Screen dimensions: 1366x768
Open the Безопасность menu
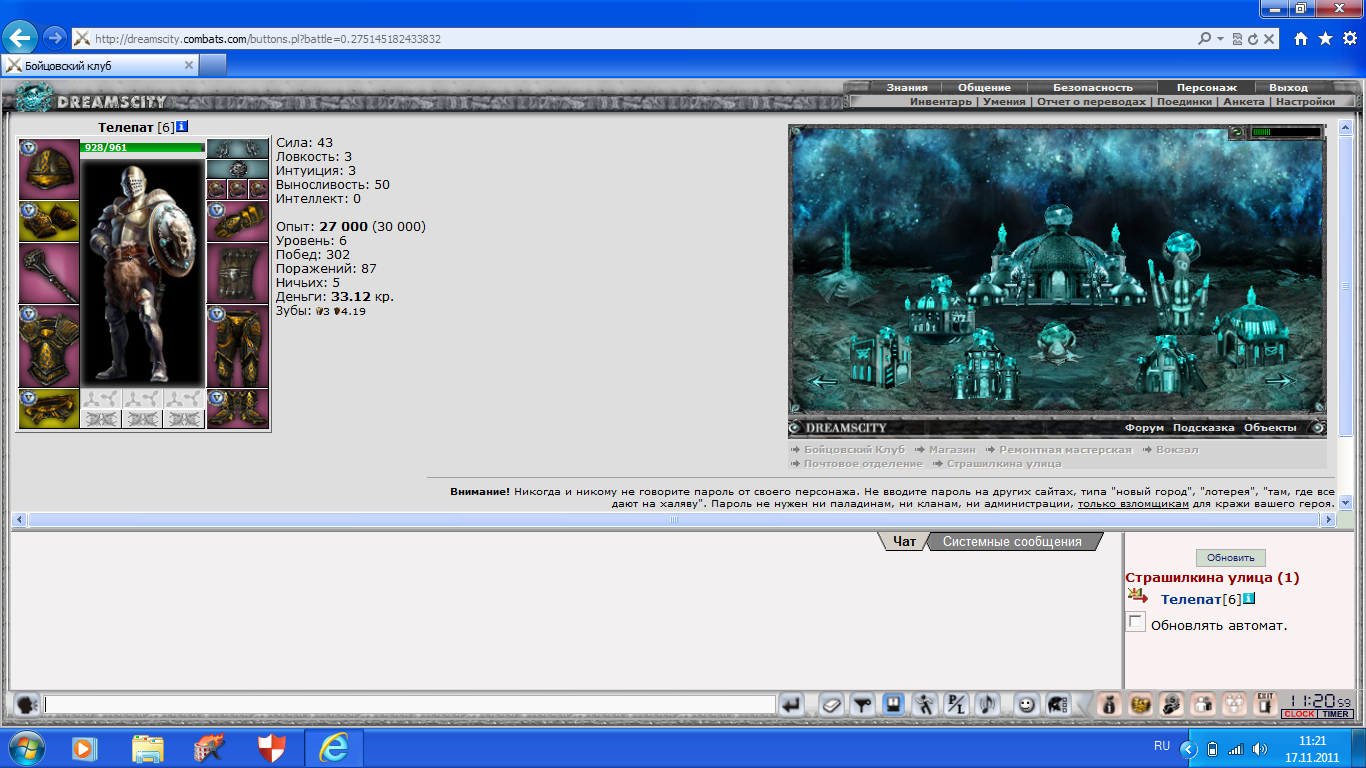[1092, 88]
